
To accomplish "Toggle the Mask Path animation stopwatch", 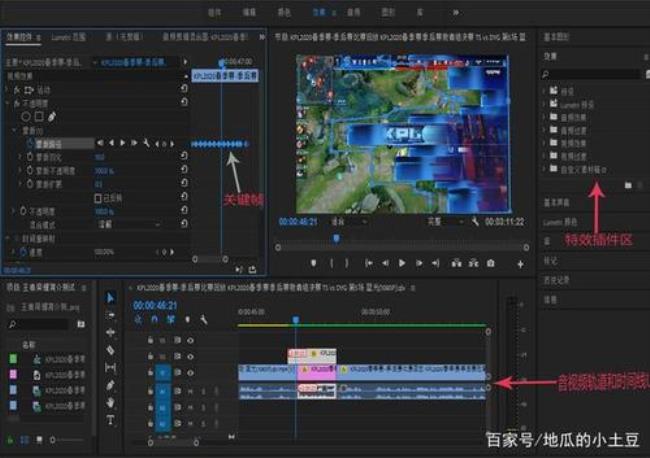I will point(30,143).
